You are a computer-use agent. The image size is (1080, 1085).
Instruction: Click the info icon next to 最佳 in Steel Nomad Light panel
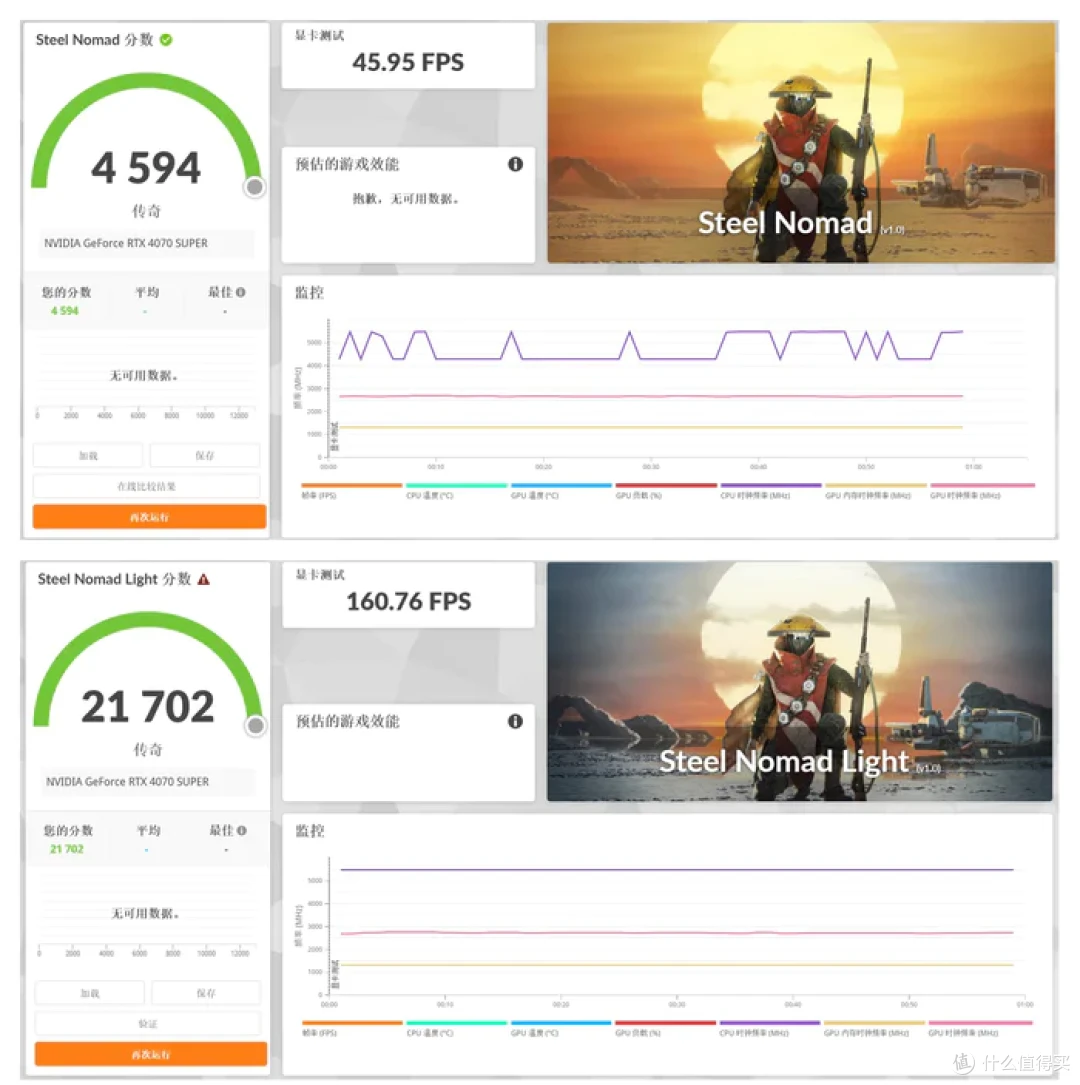point(242,830)
